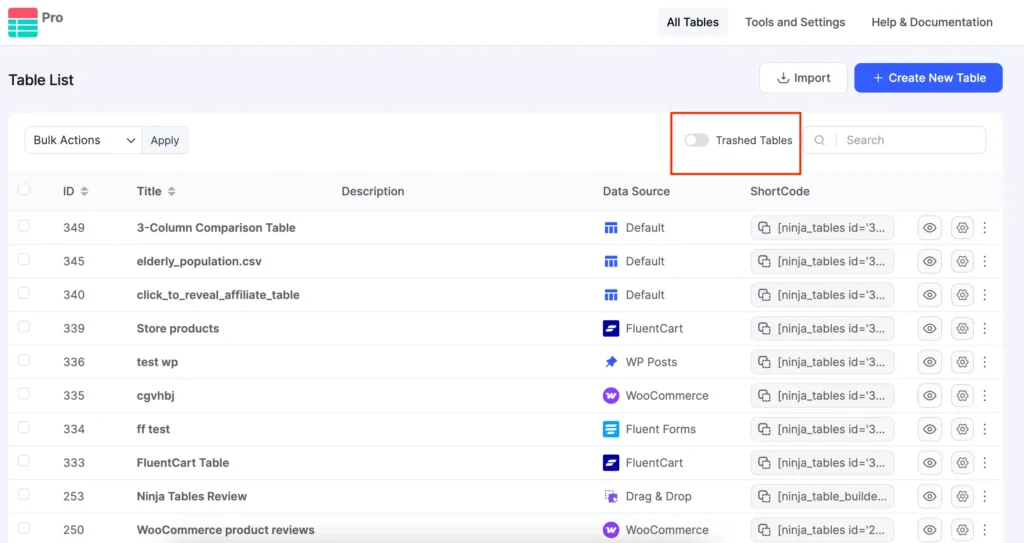Copy shortcode for Ninja Tables Review
The image size is (1024, 543).
765,497
